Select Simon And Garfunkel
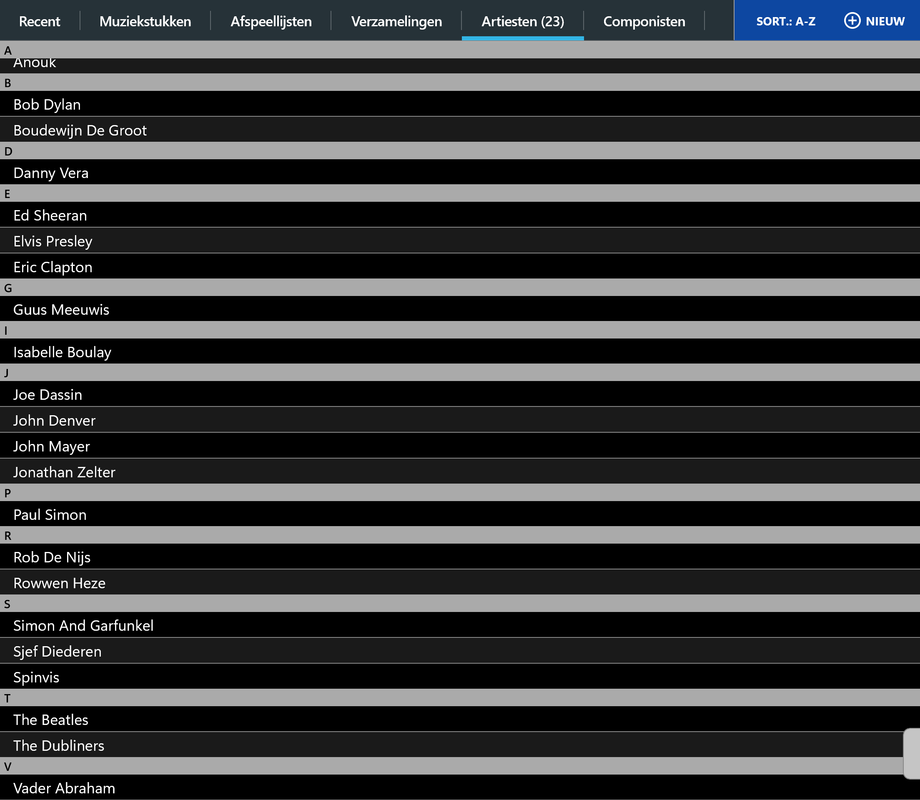The image size is (920, 800). (460, 625)
